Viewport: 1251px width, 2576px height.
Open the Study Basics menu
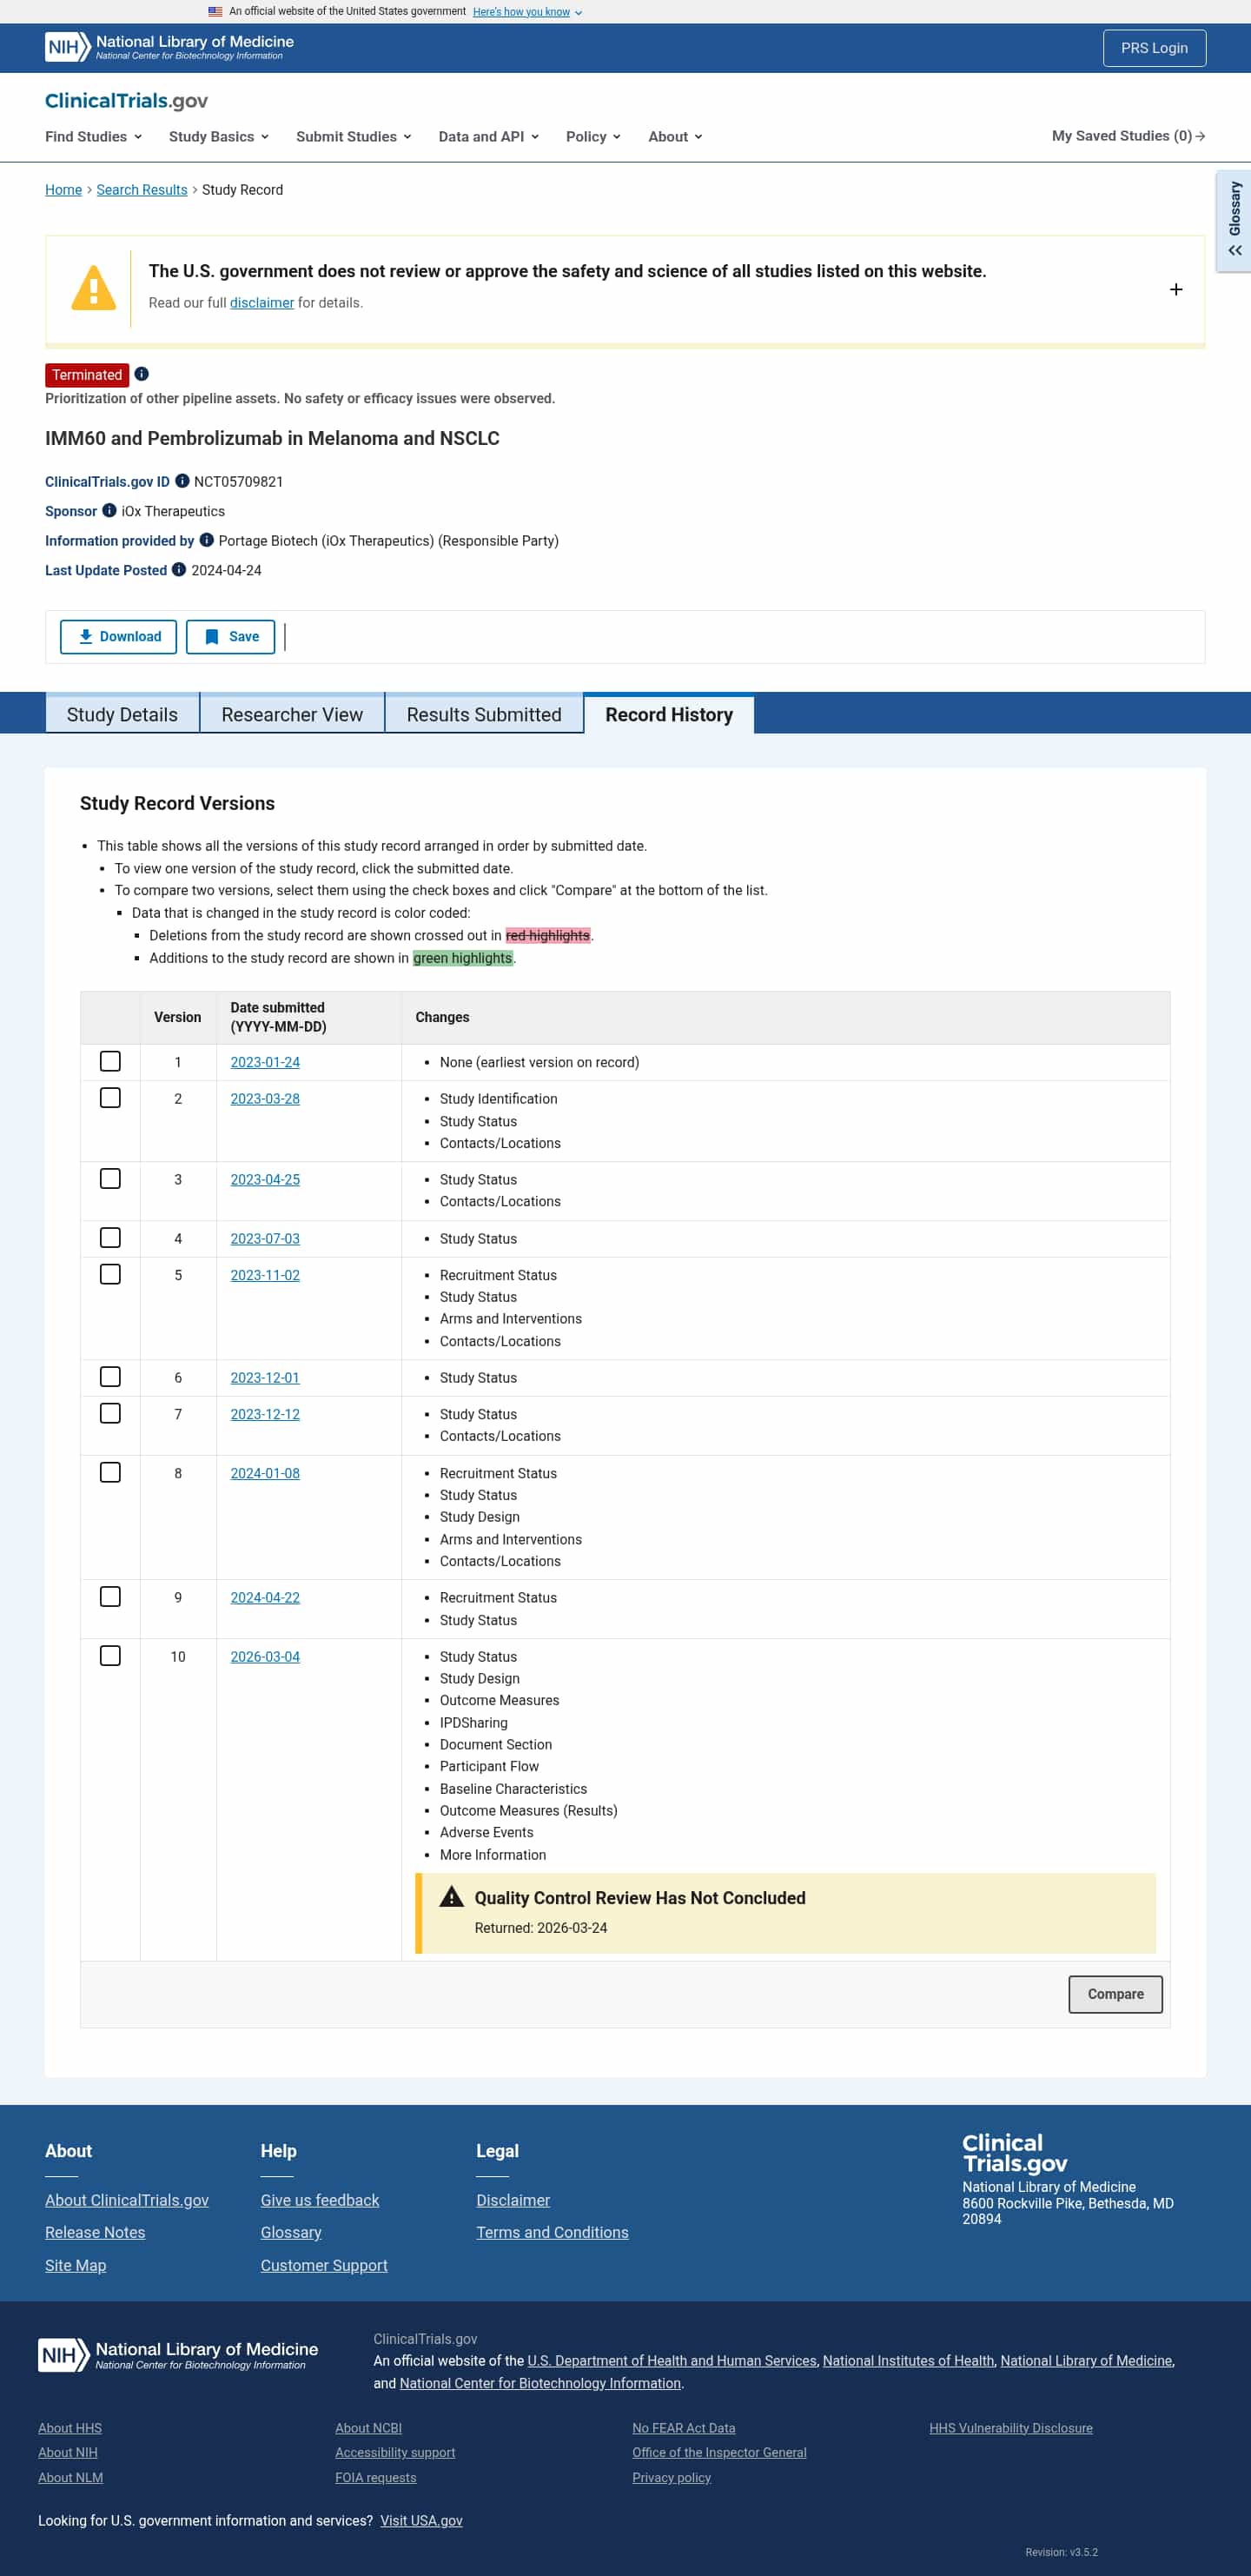click(x=219, y=136)
